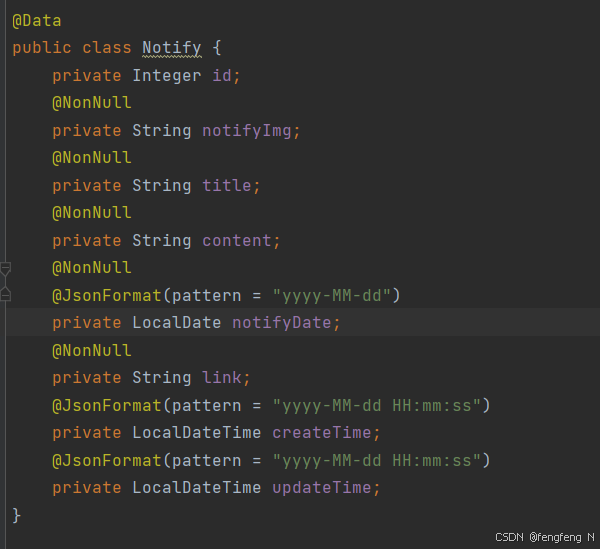Viewport: 600px width, 549px height.
Task: Click the "yyyy-MM-dd" pattern string
Action: point(332,296)
